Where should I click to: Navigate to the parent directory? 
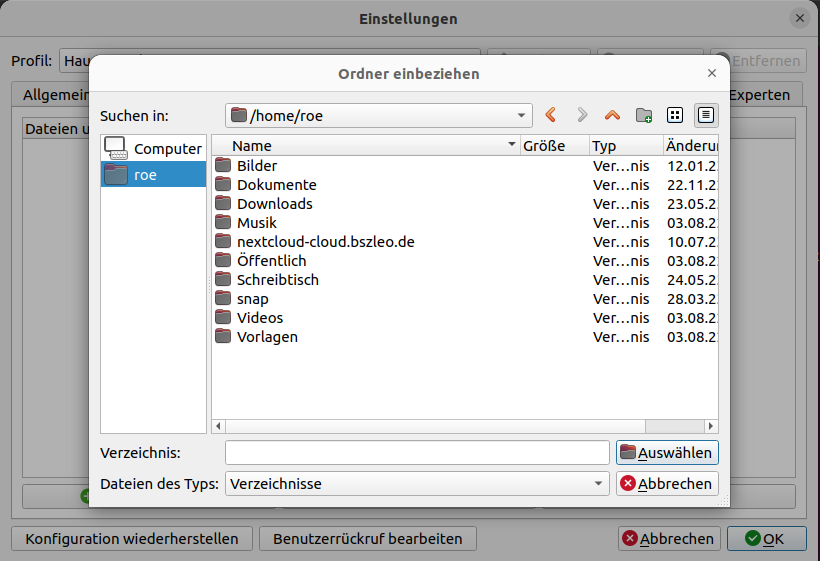click(612, 115)
